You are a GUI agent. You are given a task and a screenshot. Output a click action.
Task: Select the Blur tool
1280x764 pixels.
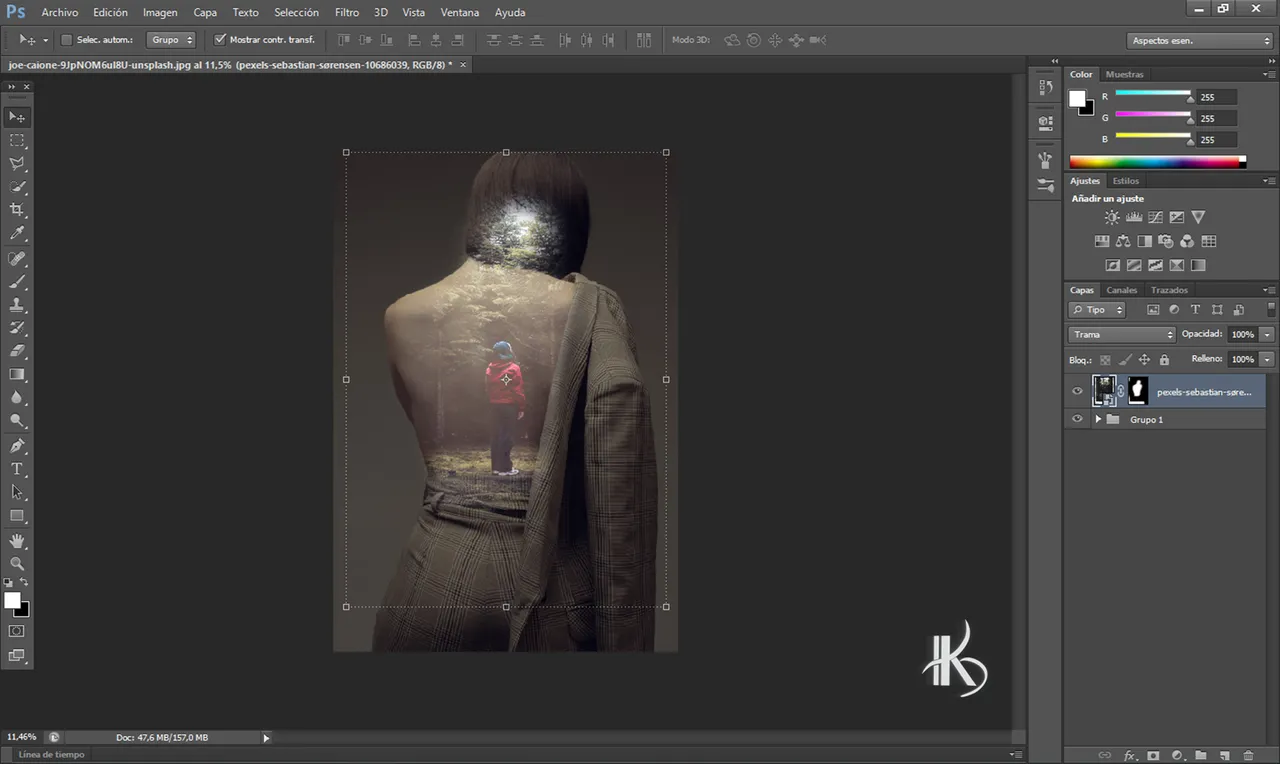(17, 398)
